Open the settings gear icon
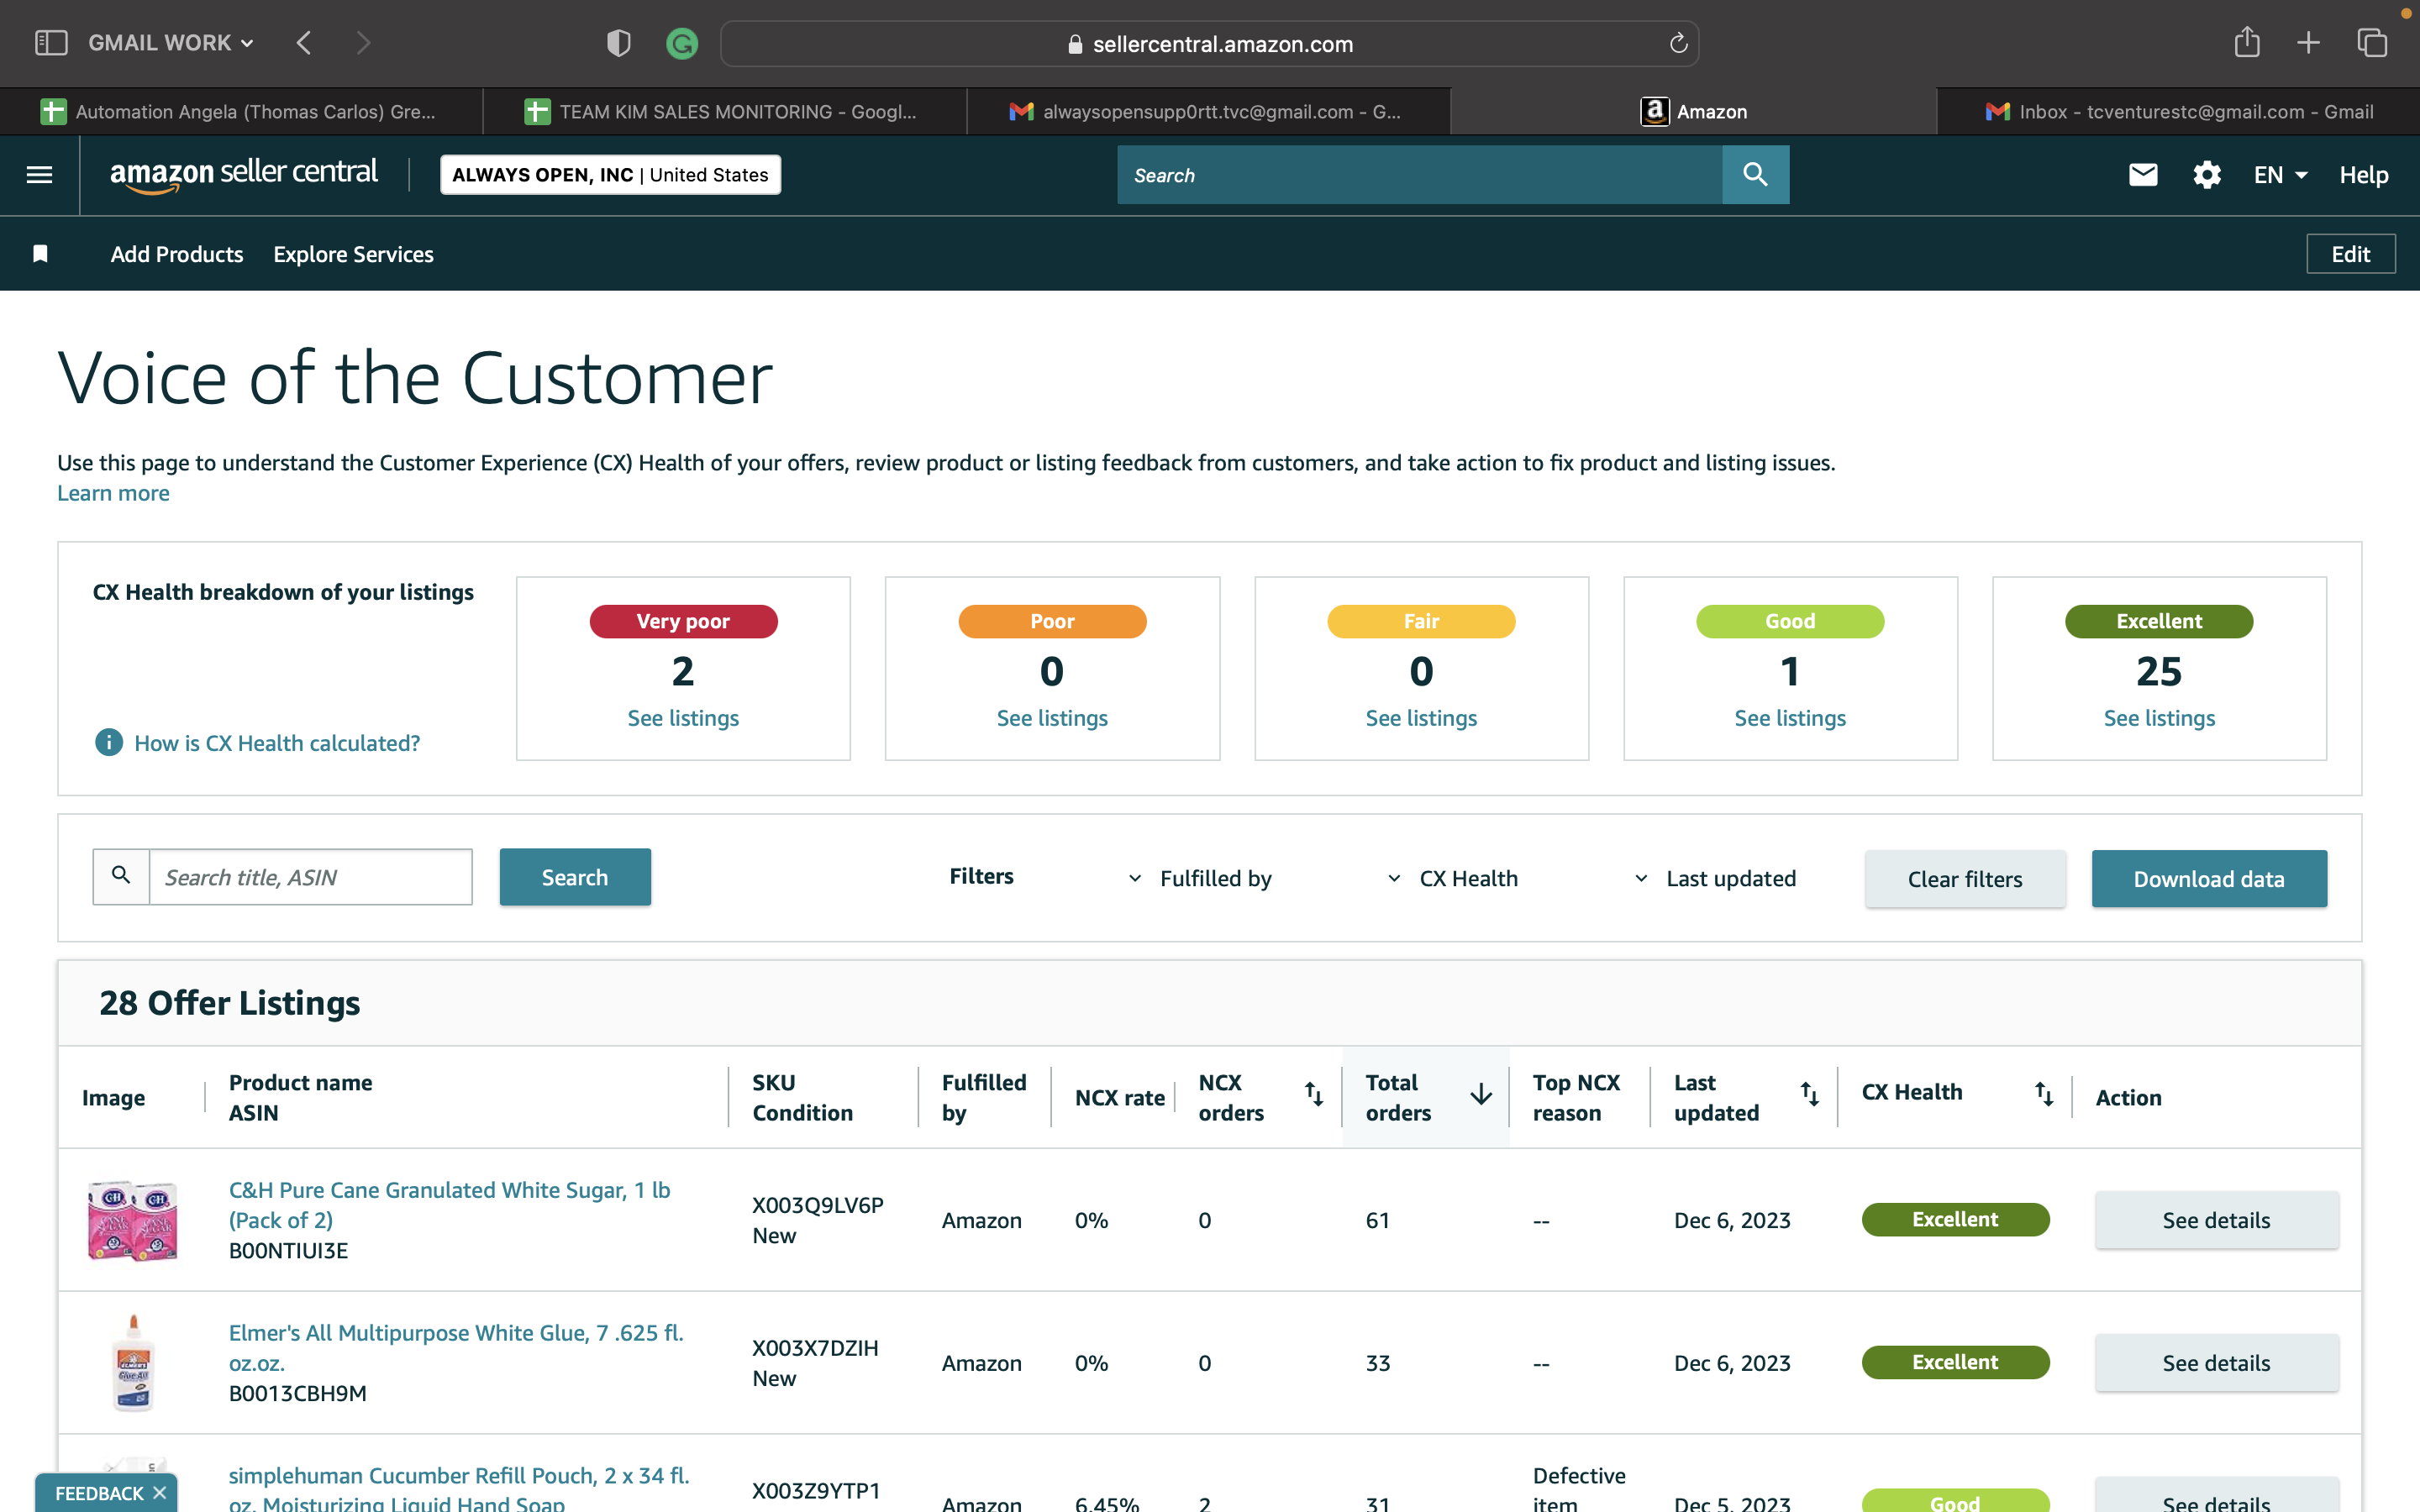Screen dimensions: 2420x1512 click(x=2207, y=175)
